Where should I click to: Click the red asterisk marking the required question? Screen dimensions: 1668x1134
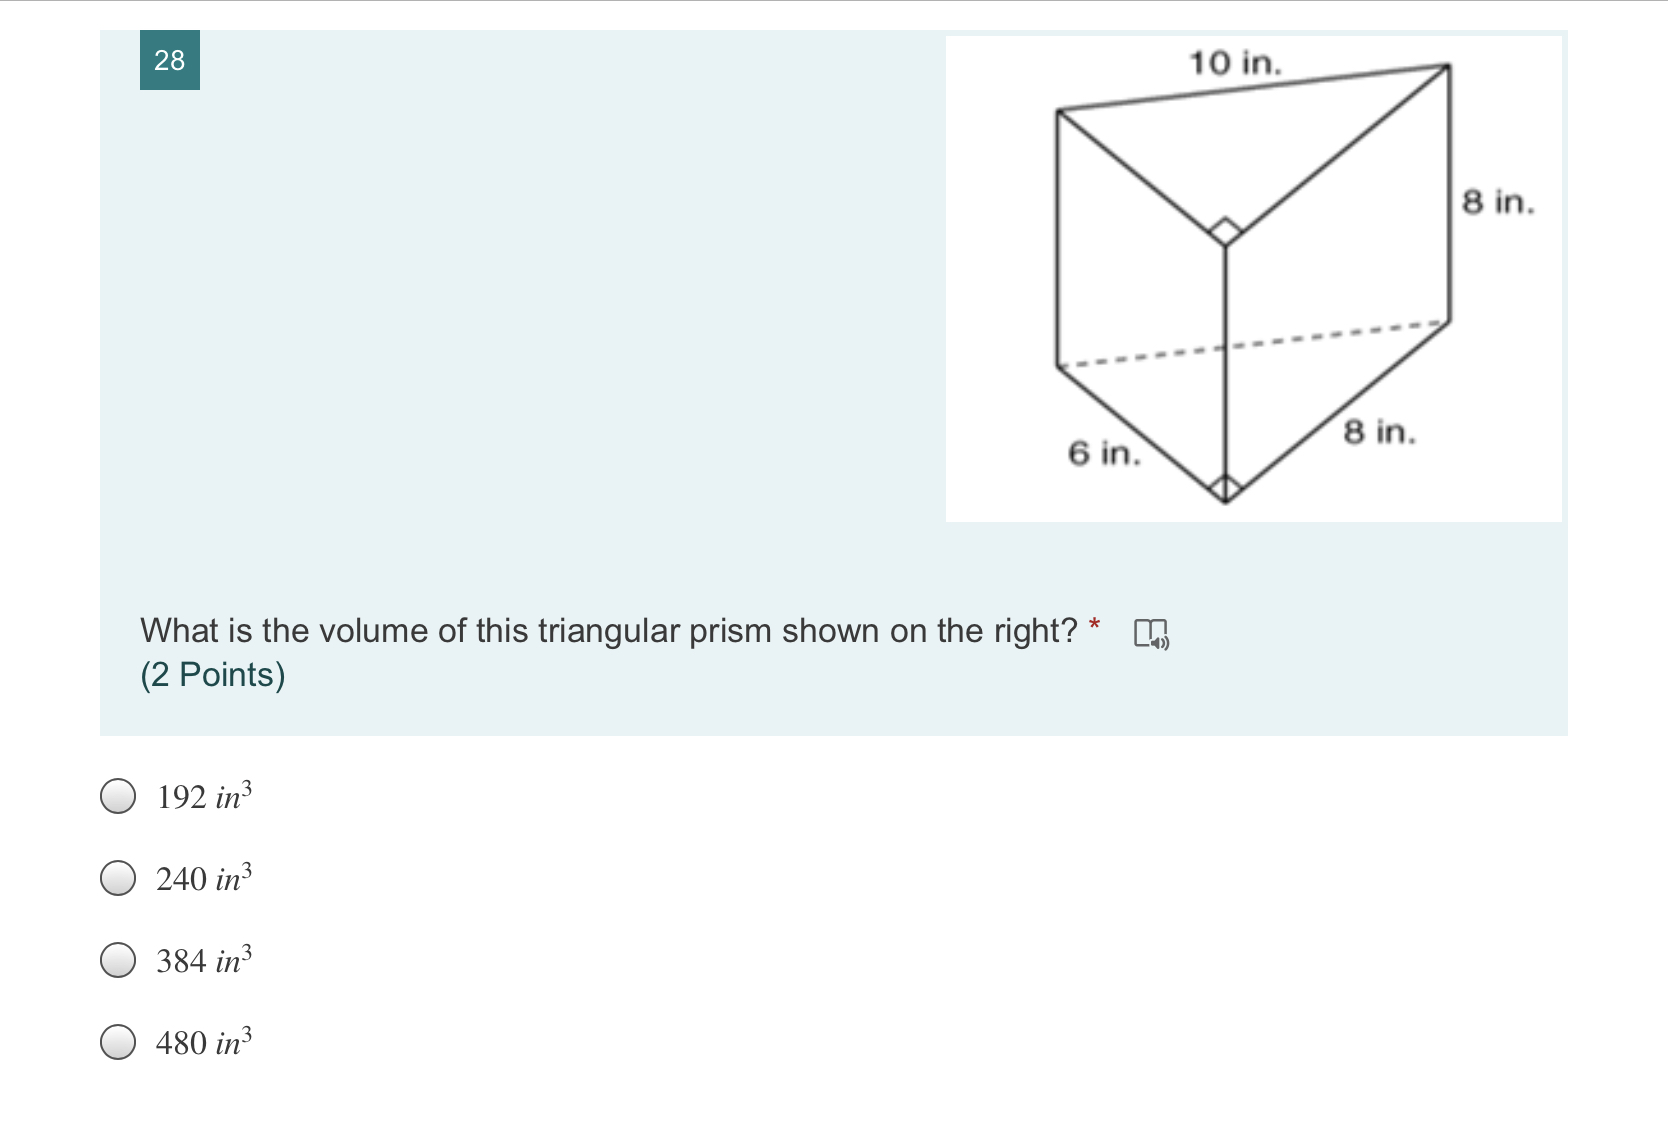[x=1097, y=622]
